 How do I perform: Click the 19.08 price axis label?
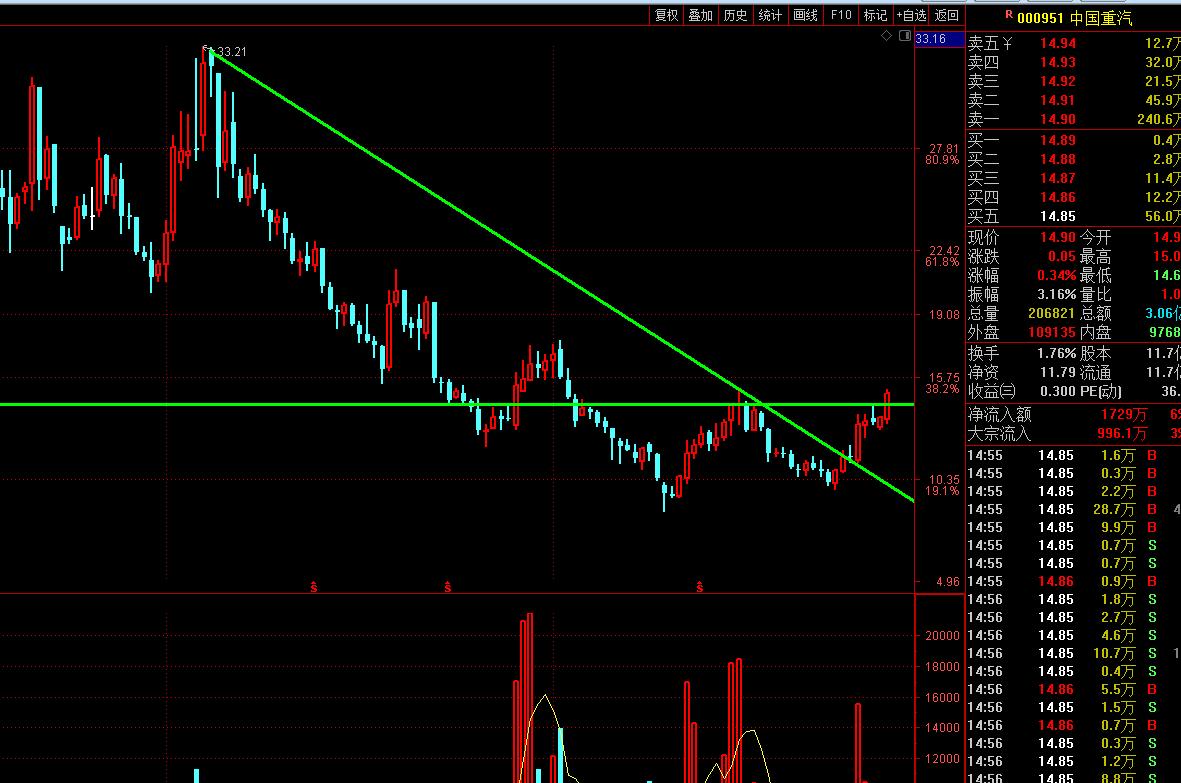coord(944,315)
